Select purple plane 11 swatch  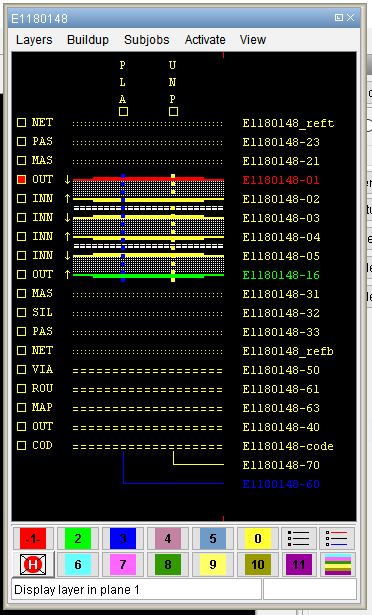click(299, 564)
